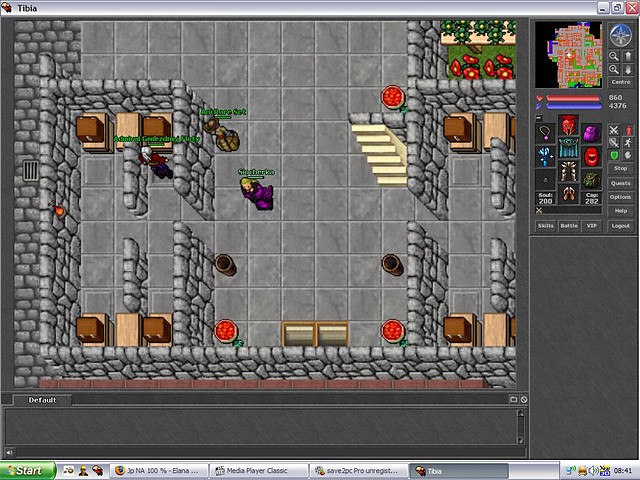Viewport: 640px width, 480px height.
Task: Select balanced fighting mode (sword and shield)
Action: tap(613, 142)
